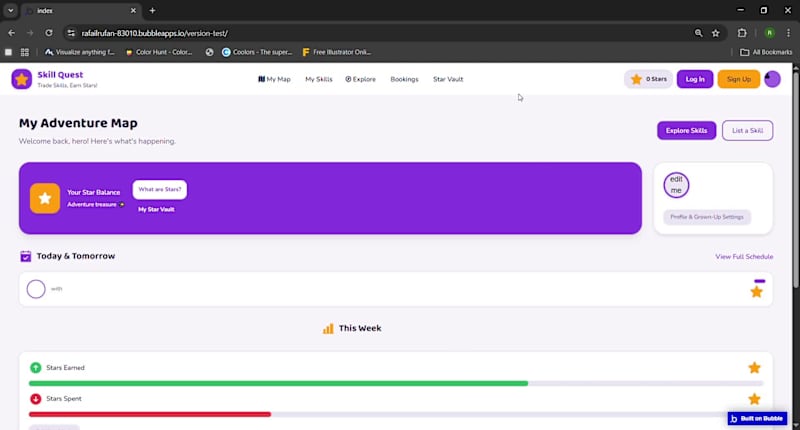Click the 0 Stars balance badge
Viewport: 800px width, 430px height.
(648, 79)
